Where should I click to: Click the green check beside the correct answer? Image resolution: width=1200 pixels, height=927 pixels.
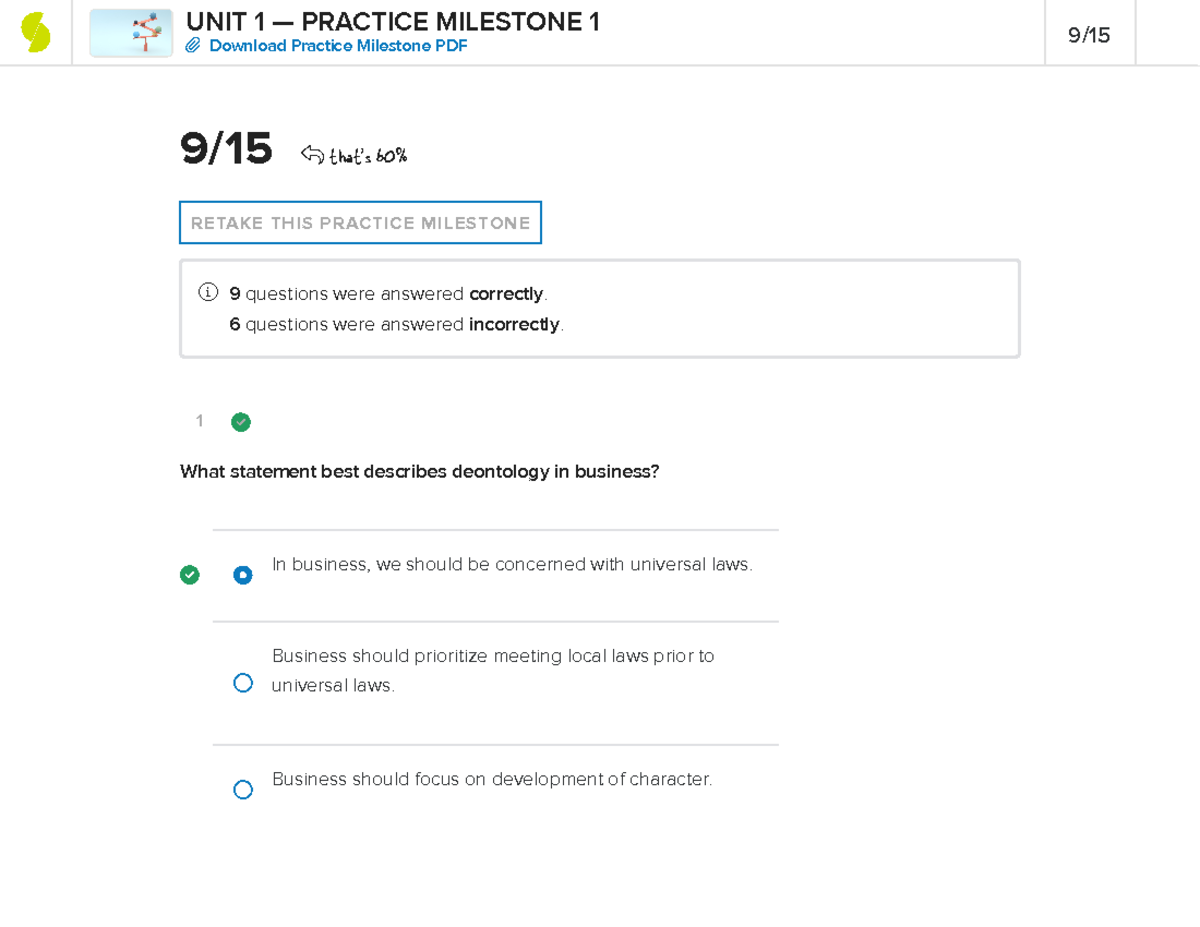click(190, 575)
